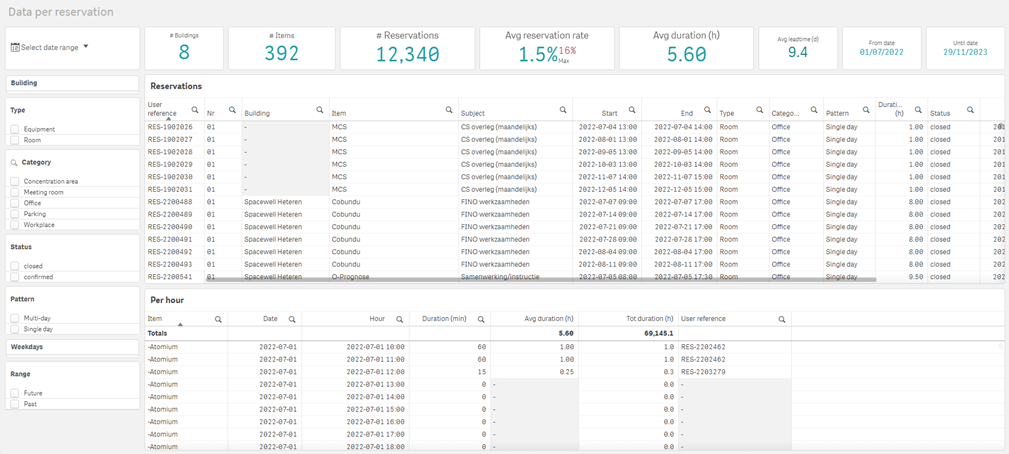
Task: Select the Concentration area category checkbox
Action: pos(15,181)
